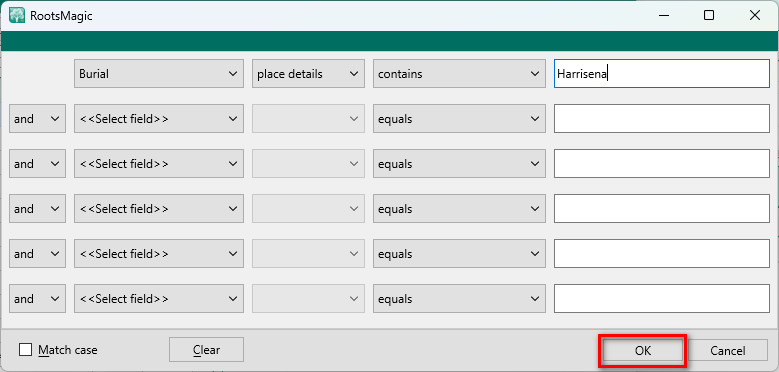This screenshot has width=779, height=372.
Task: Open the fourth row Select field dropdown
Action: coord(159,209)
